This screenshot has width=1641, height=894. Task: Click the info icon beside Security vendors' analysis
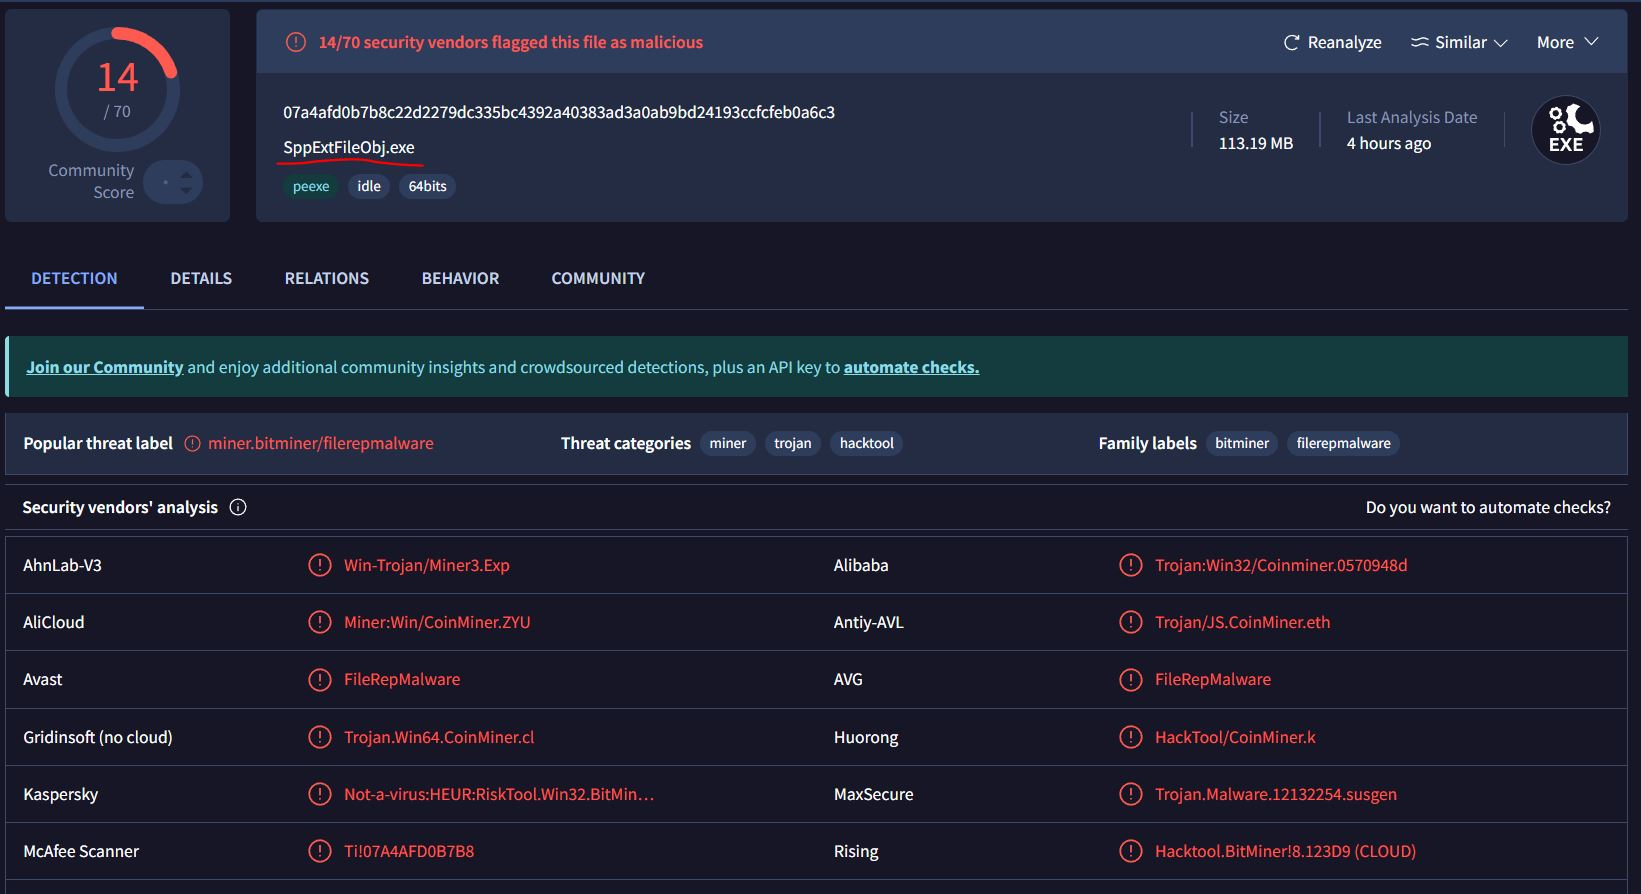tap(238, 507)
